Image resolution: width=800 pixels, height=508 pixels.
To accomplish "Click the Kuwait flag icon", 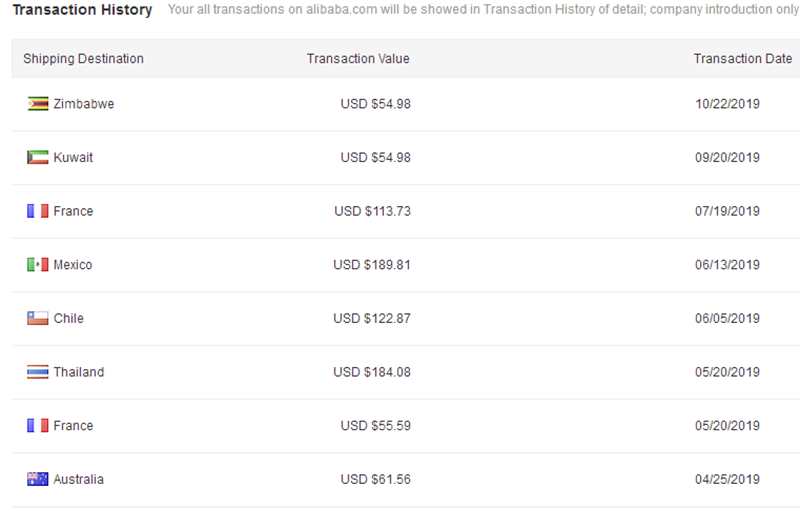I will tap(37, 158).
